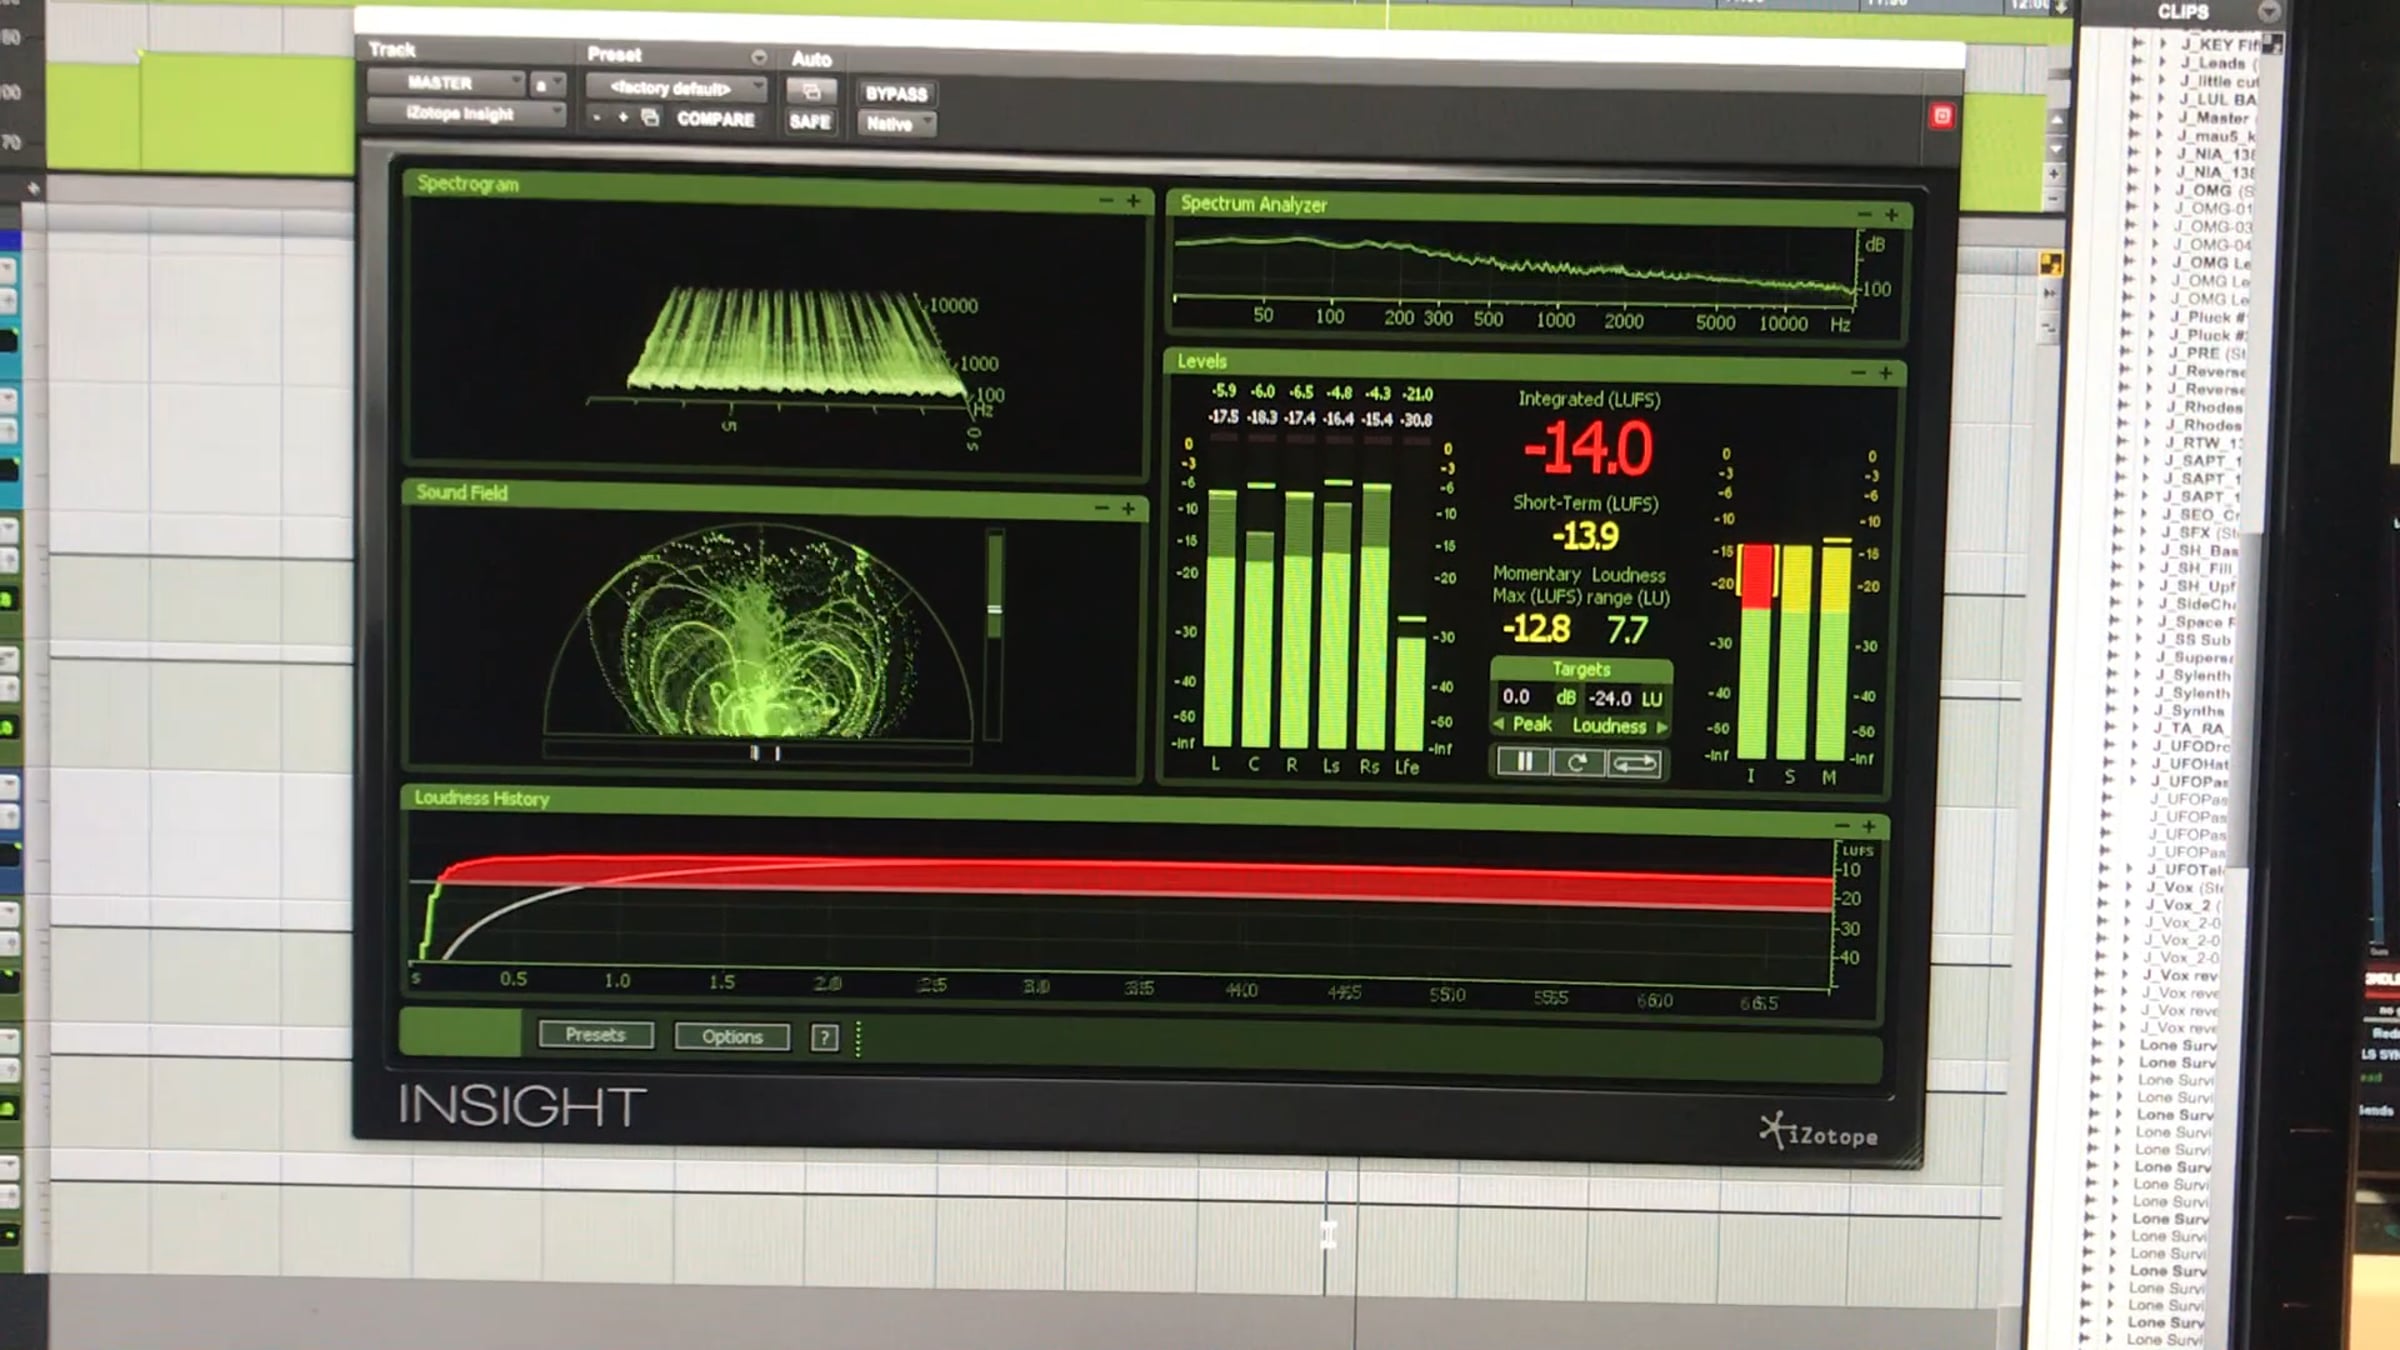Click the yellow grid icon beside the Clips list
Viewport: 2400px width, 1350px height.
pos(2050,264)
